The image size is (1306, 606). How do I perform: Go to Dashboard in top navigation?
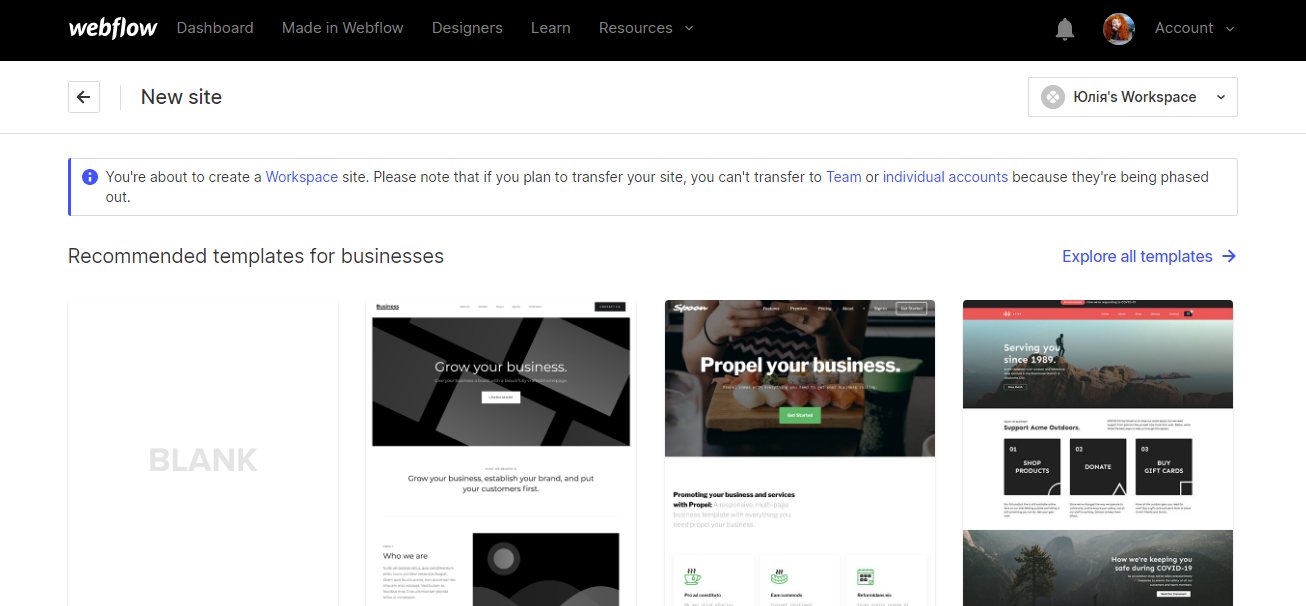click(x=215, y=28)
